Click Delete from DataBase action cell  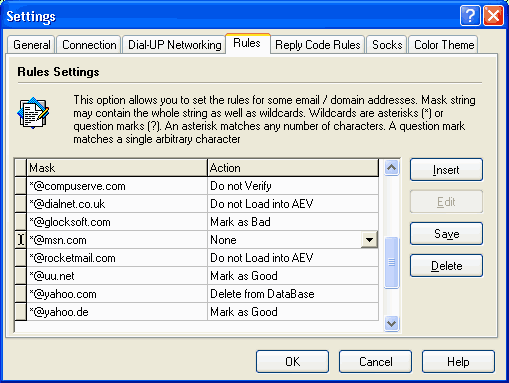point(293,294)
